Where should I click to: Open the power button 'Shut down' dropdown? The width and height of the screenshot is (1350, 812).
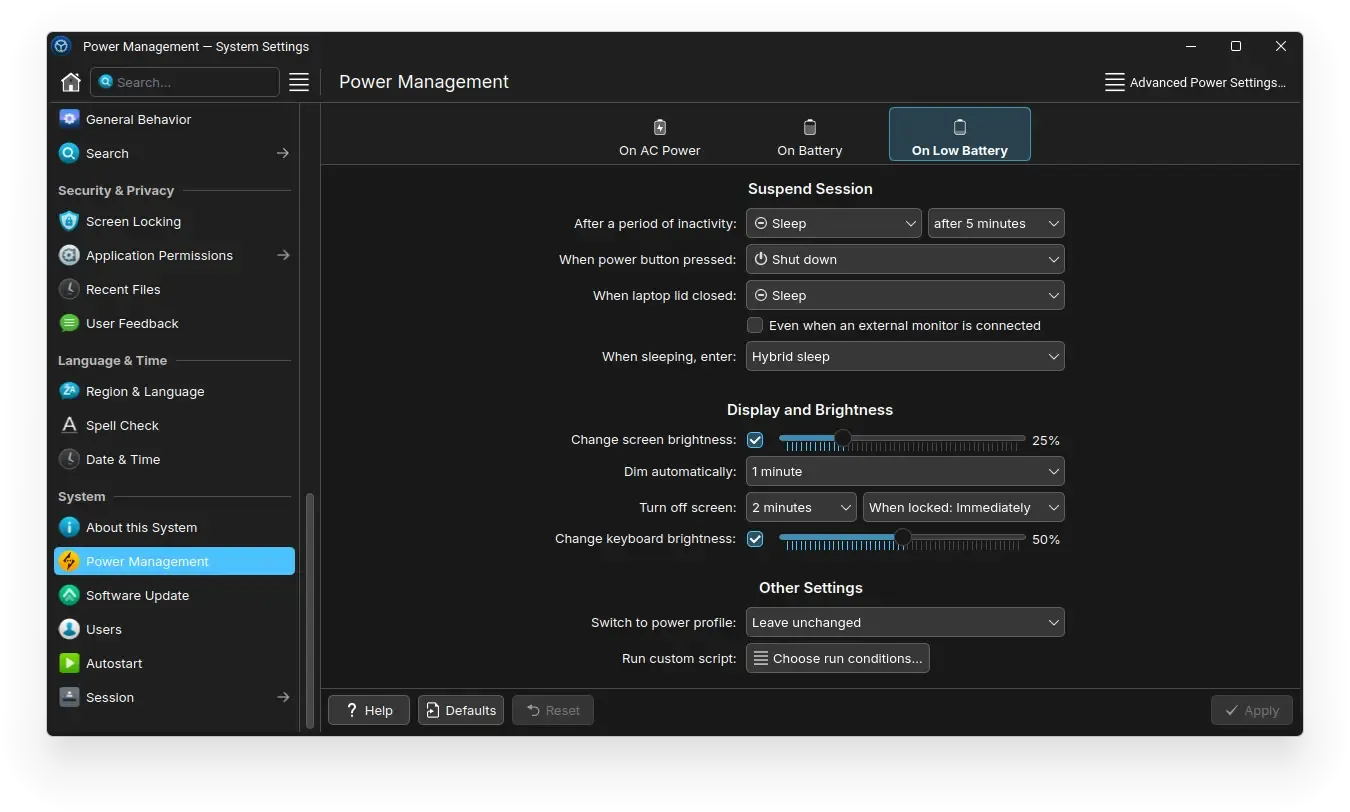pos(905,259)
